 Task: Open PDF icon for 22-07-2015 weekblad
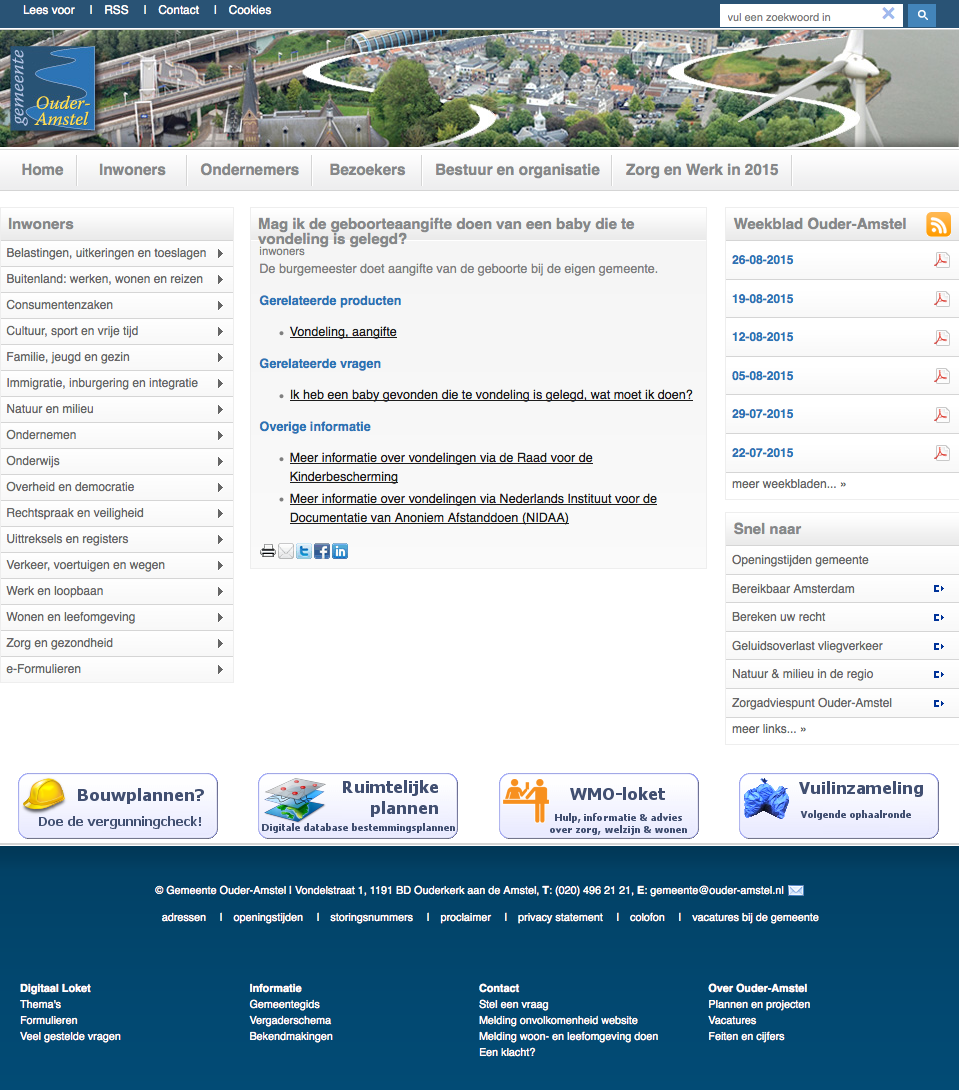pyautogui.click(x=942, y=453)
